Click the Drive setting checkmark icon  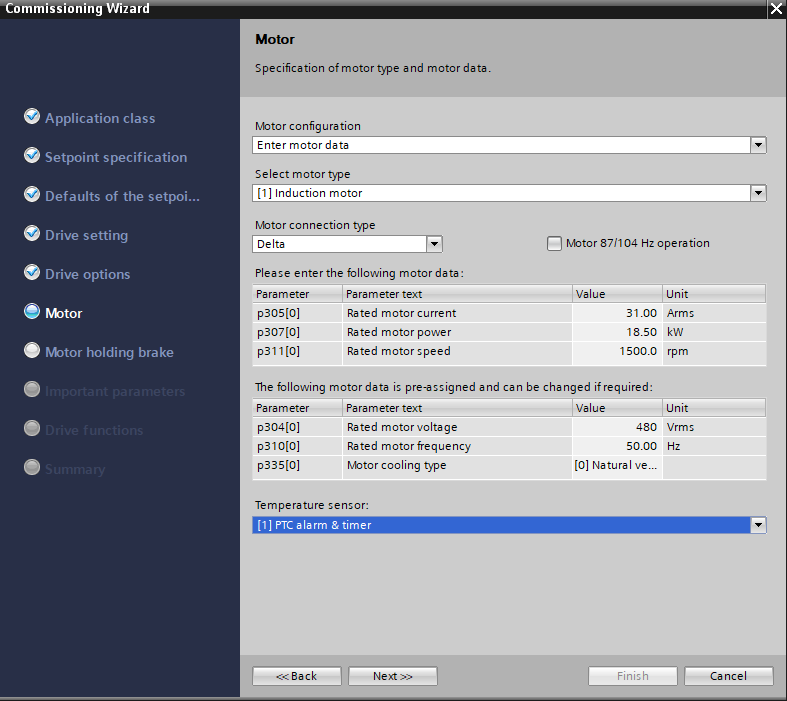pyautogui.click(x=32, y=234)
